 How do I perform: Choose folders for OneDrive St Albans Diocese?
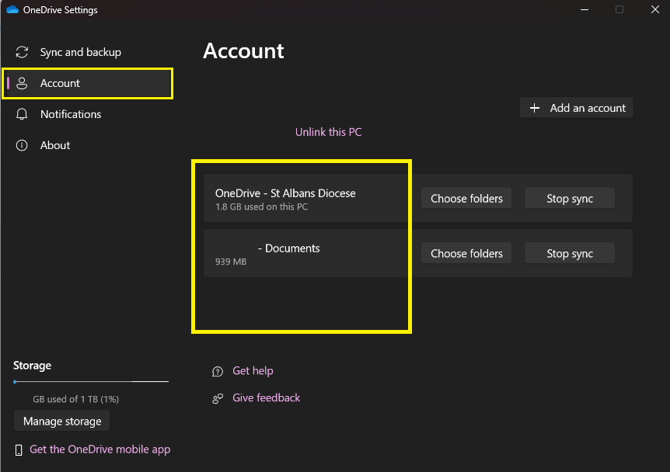(x=466, y=199)
